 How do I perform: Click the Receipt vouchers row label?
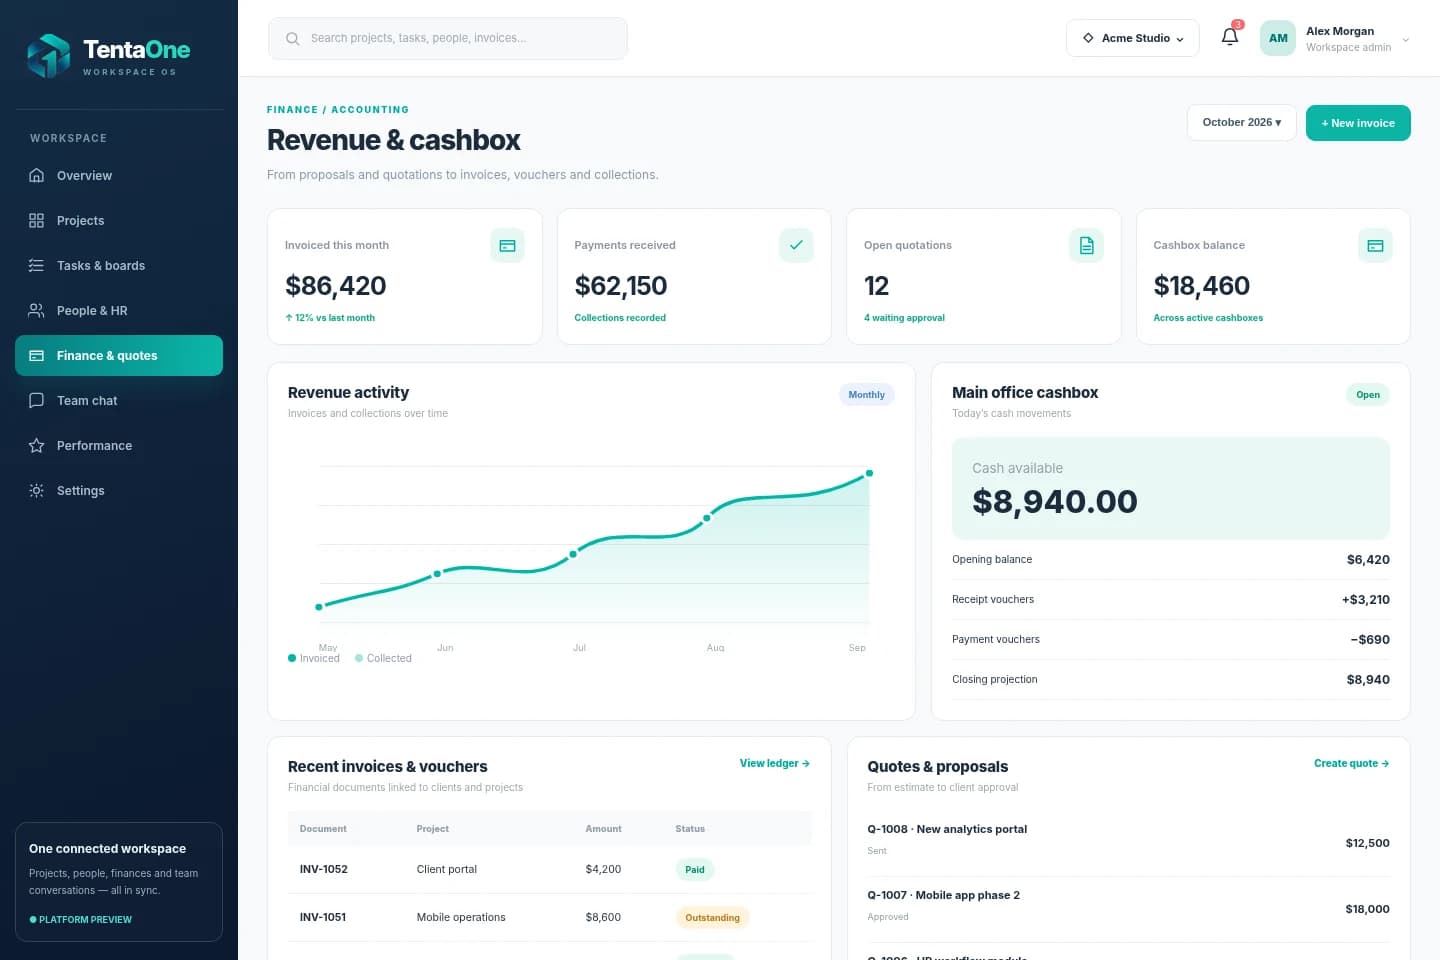coord(993,599)
